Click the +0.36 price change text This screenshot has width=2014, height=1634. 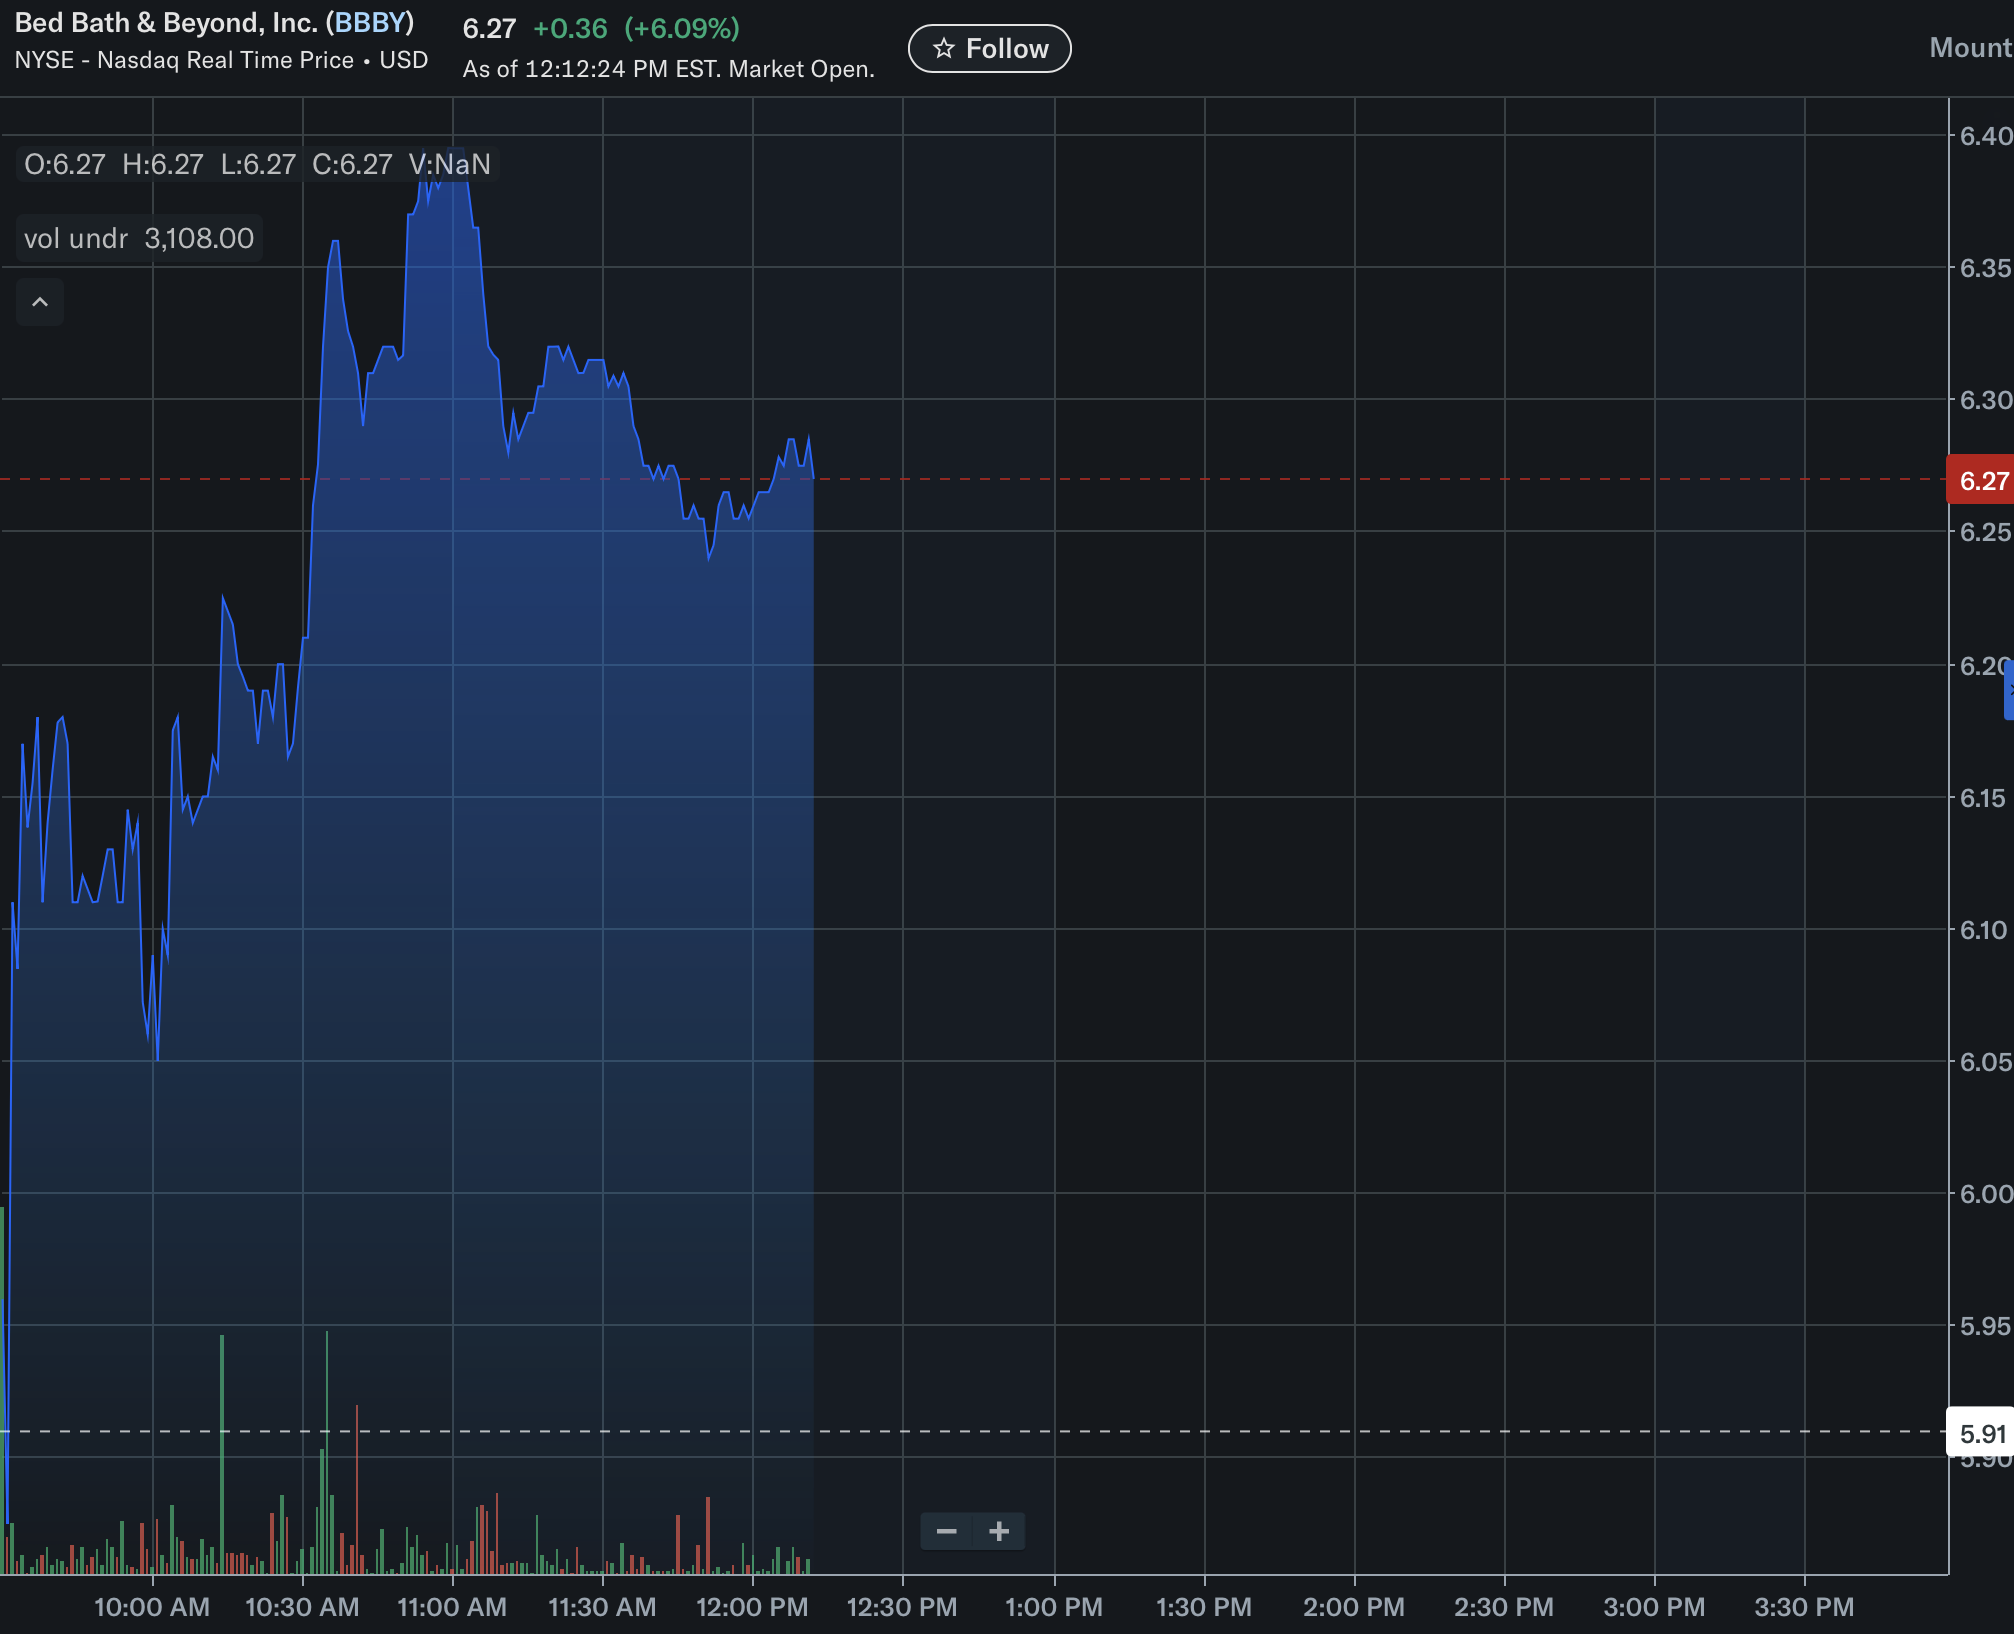point(570,28)
